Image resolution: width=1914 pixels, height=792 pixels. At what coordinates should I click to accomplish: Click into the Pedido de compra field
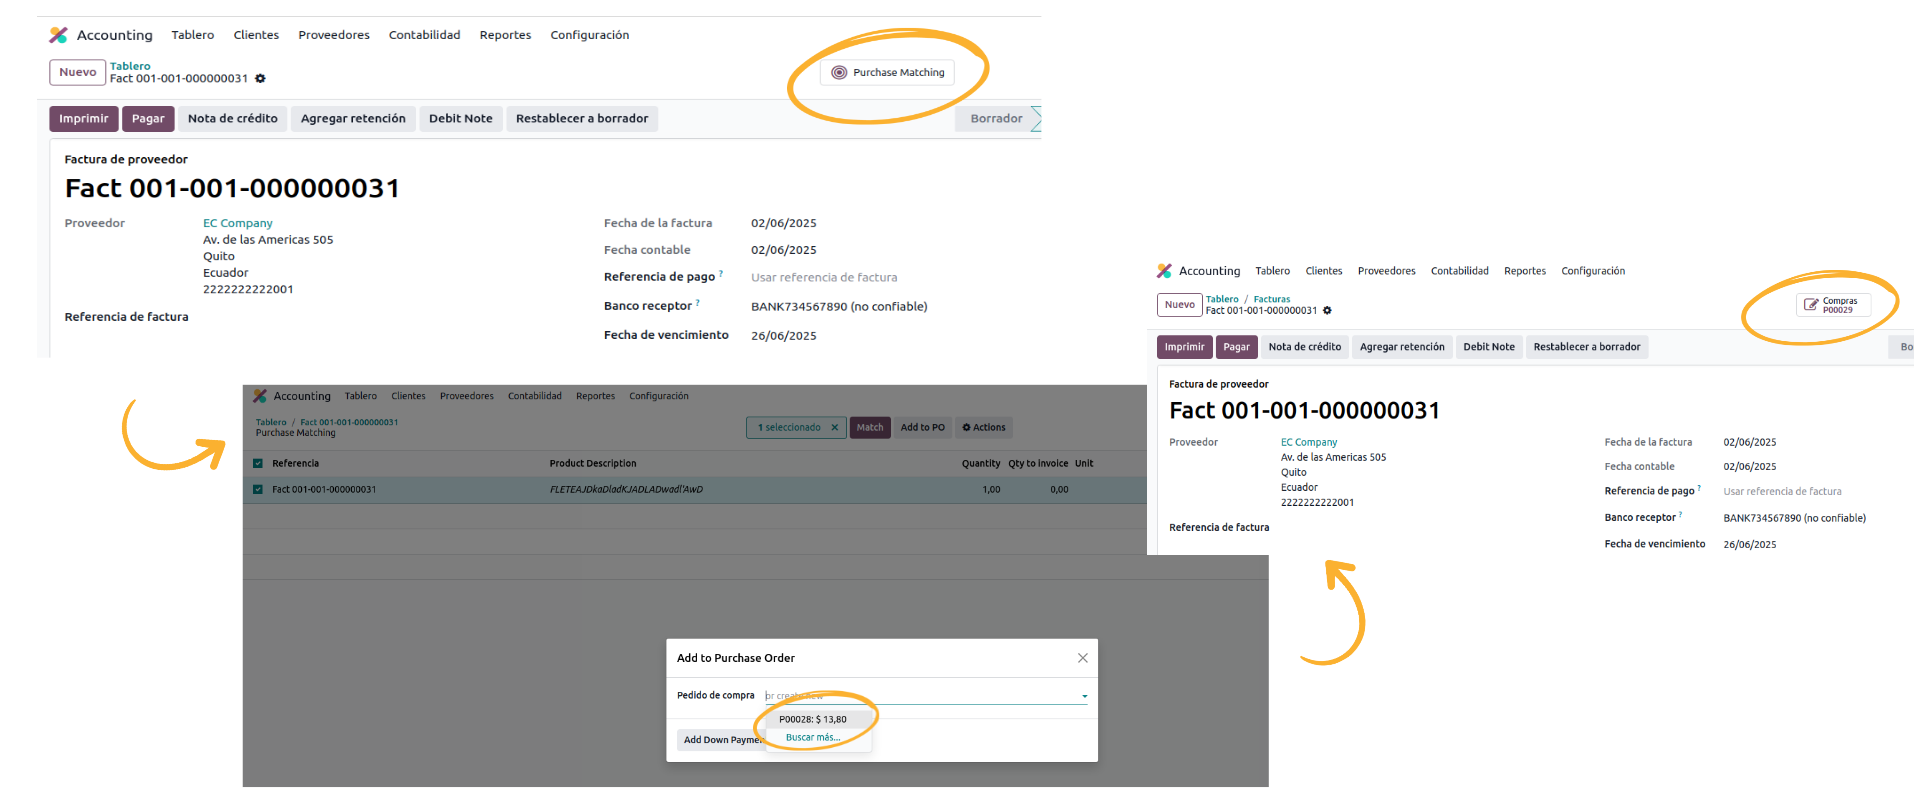pos(920,696)
